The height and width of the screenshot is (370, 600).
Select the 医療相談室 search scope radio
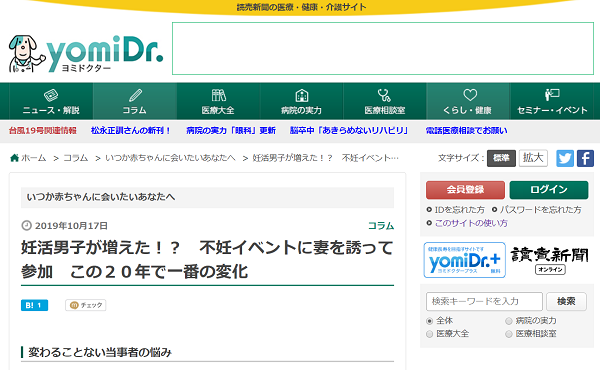[509, 334]
